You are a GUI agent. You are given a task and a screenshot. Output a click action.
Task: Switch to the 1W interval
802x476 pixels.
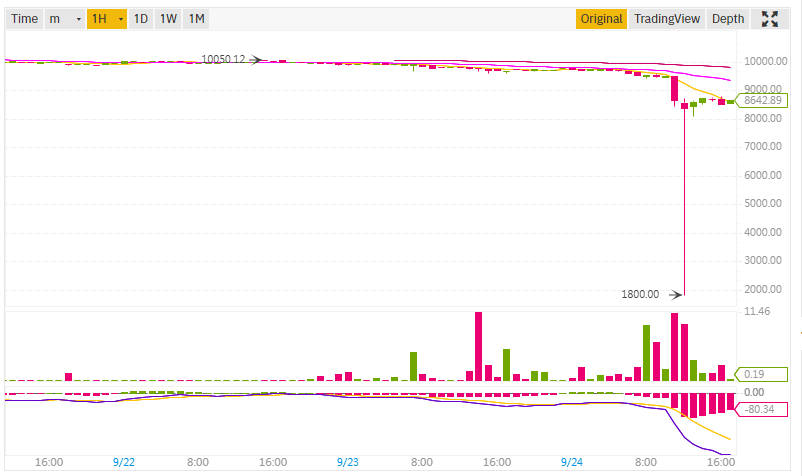(x=168, y=19)
